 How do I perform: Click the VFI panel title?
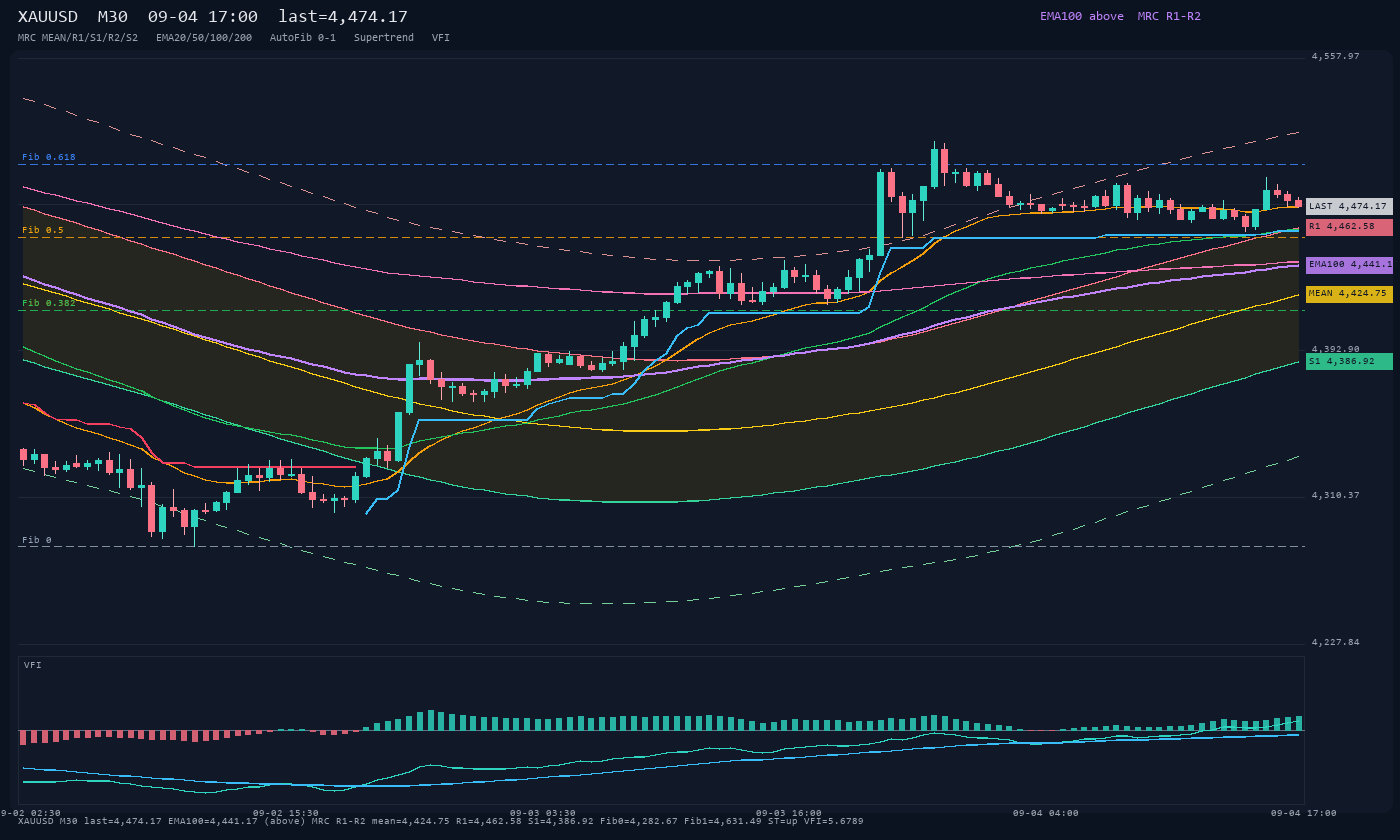click(x=33, y=665)
